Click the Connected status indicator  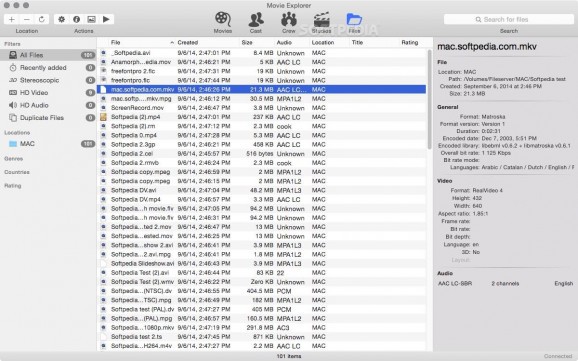click(x=558, y=356)
